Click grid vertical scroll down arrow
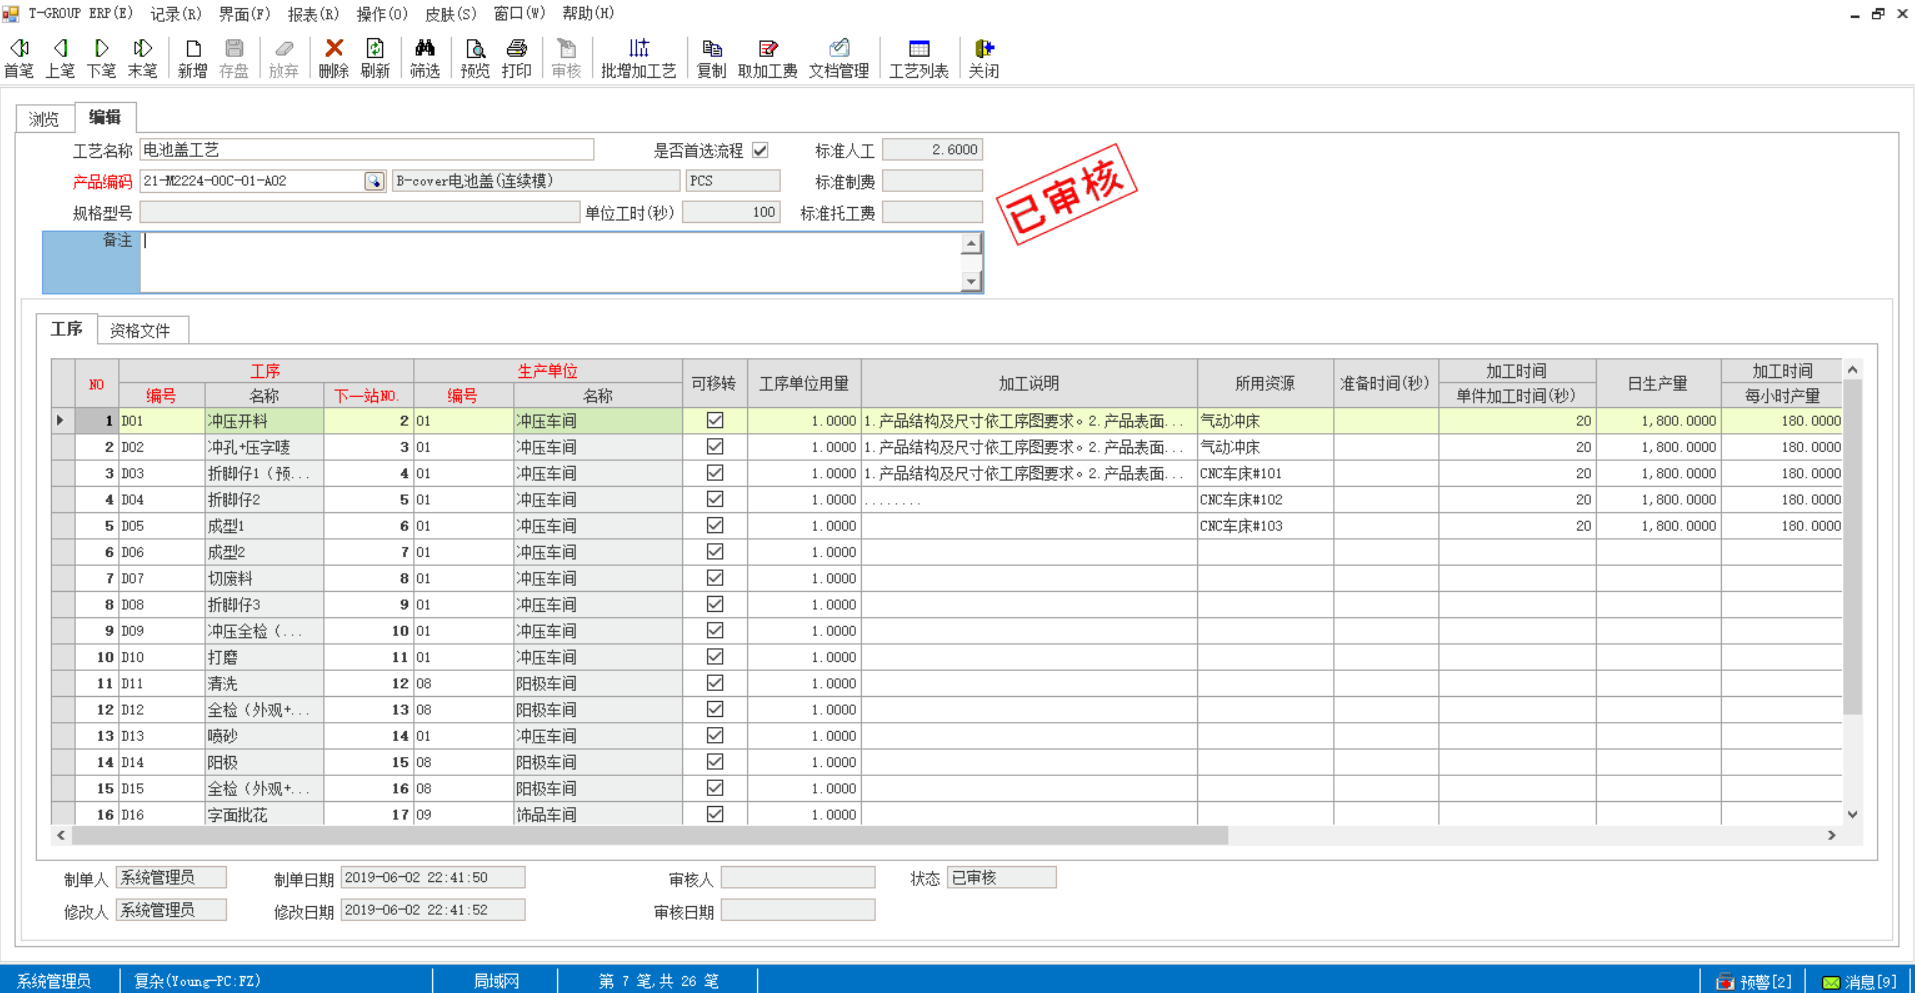 click(1853, 814)
